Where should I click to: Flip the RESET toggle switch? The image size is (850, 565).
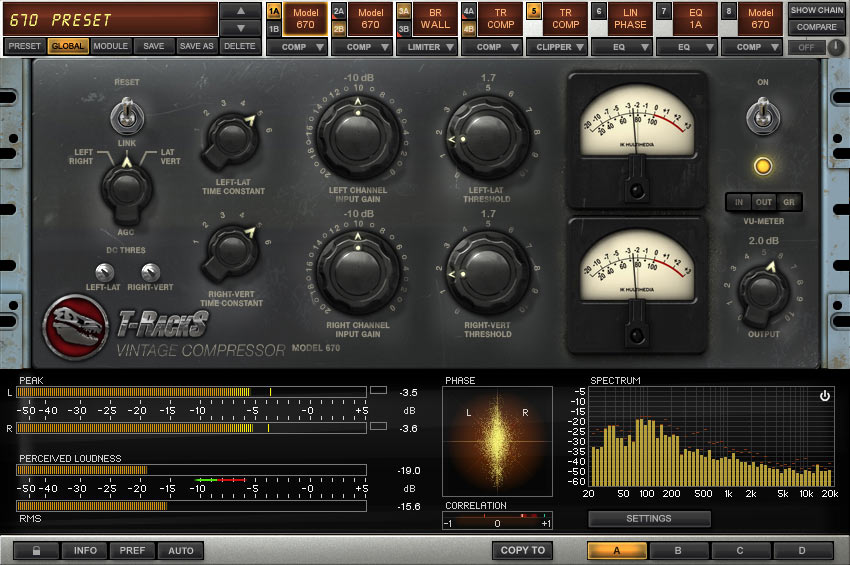(x=127, y=115)
